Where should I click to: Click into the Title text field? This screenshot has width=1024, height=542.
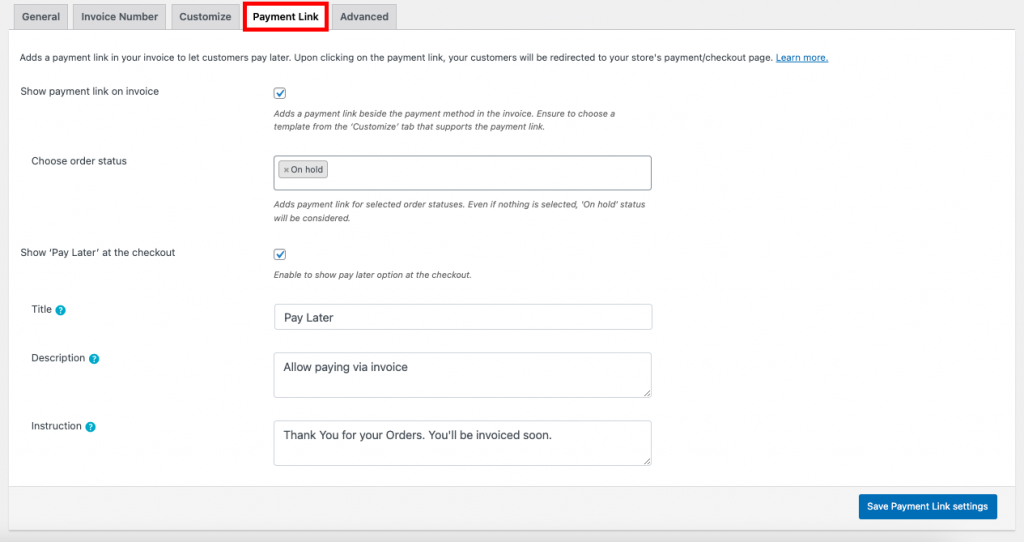pos(462,317)
